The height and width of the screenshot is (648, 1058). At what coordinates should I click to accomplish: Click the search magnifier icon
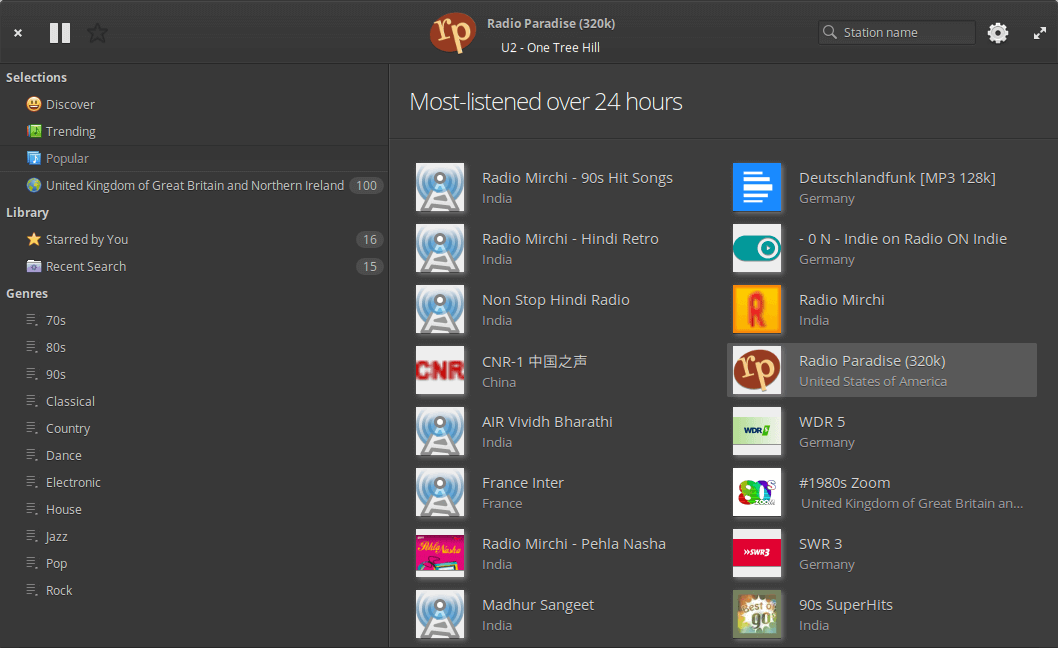point(830,32)
